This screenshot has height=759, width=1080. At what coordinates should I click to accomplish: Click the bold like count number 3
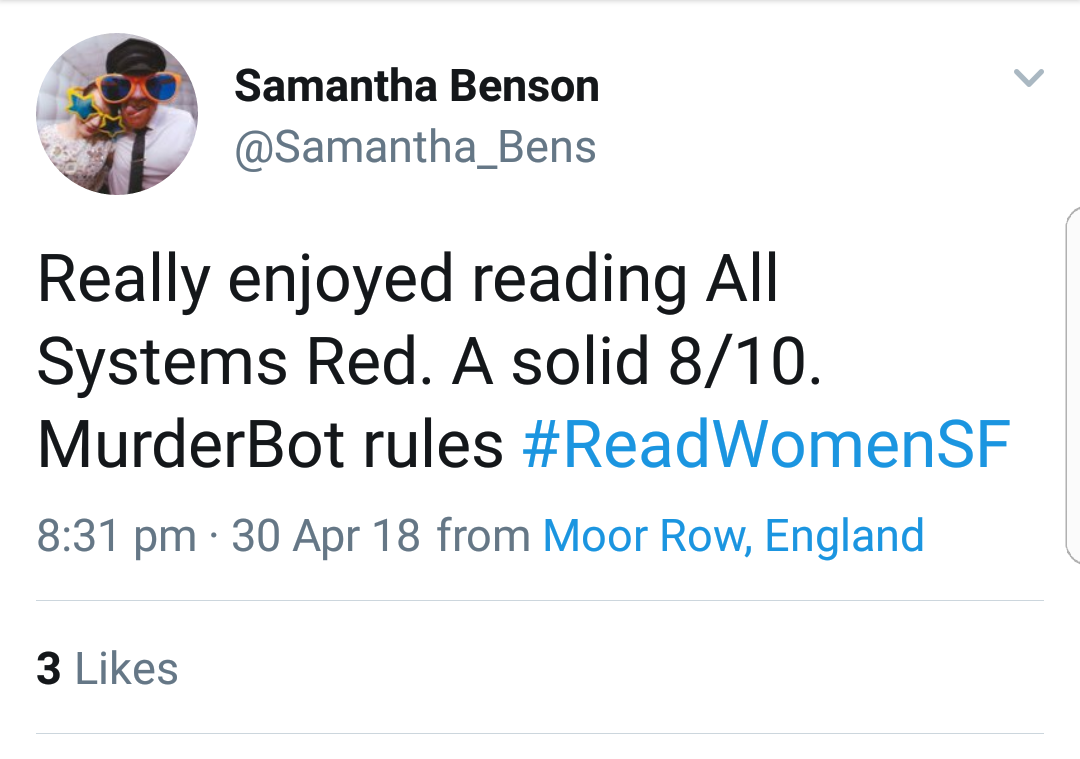[x=49, y=669]
